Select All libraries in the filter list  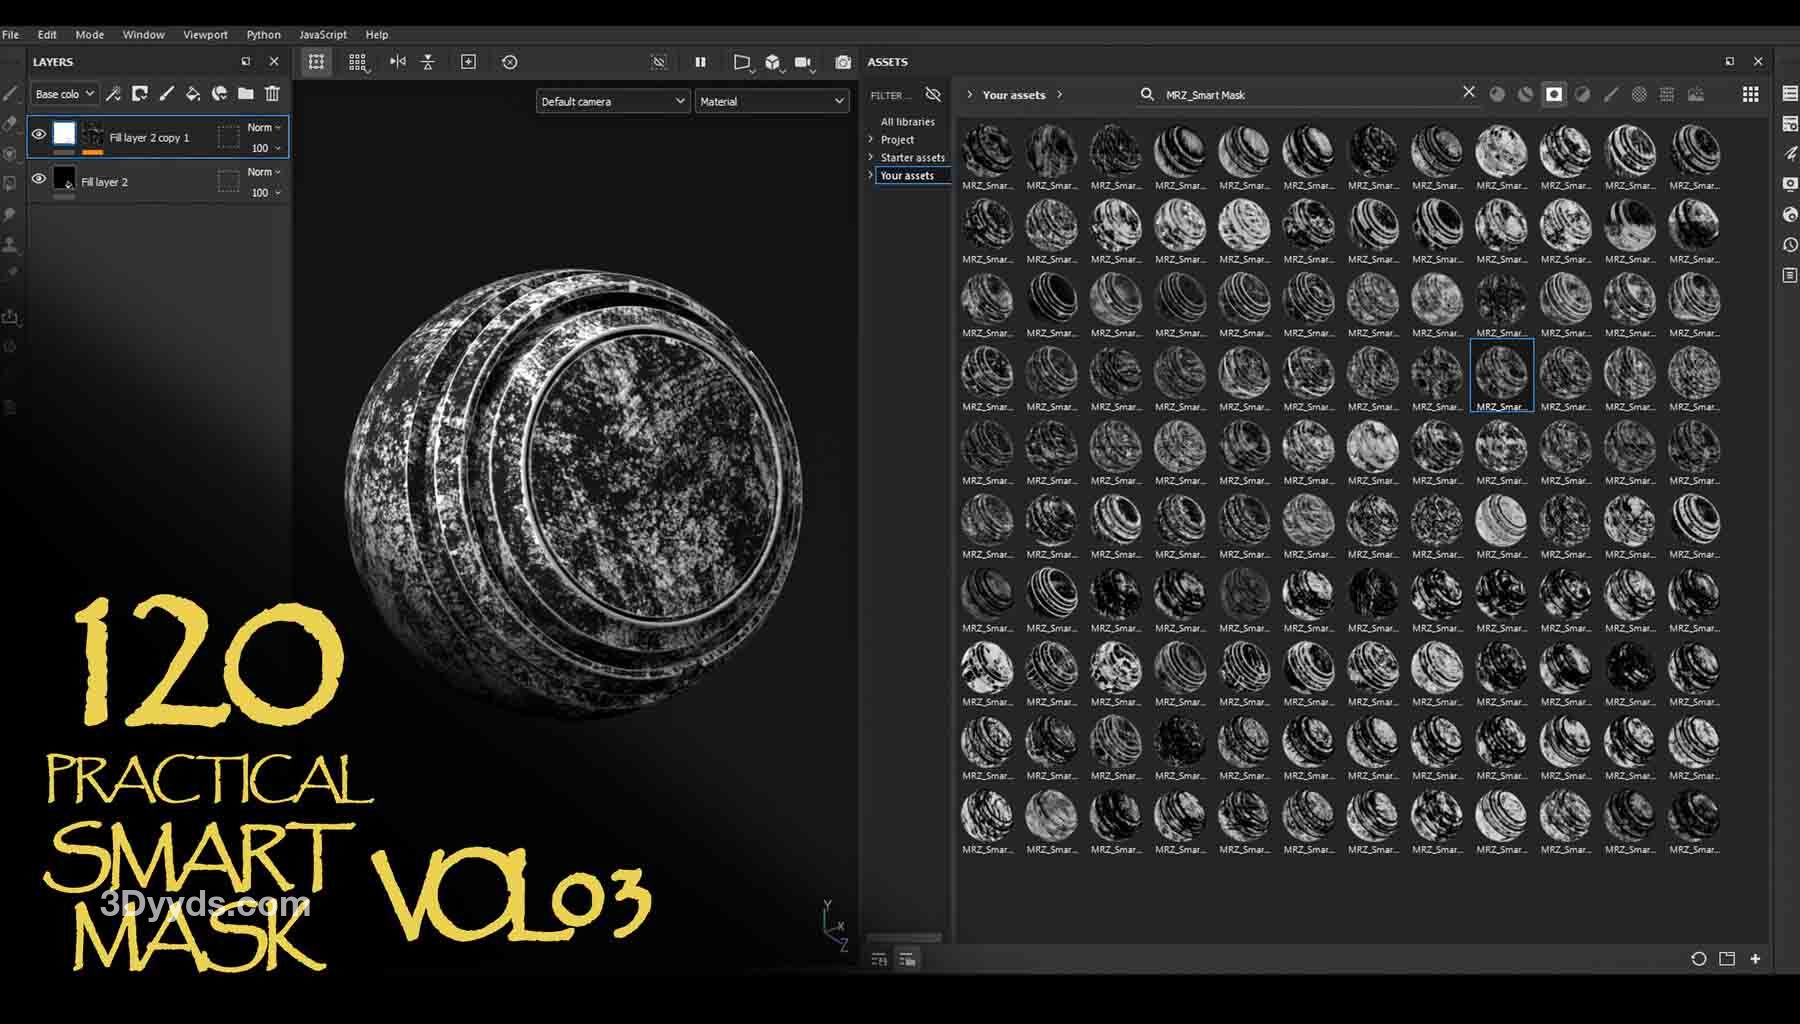[x=907, y=122]
